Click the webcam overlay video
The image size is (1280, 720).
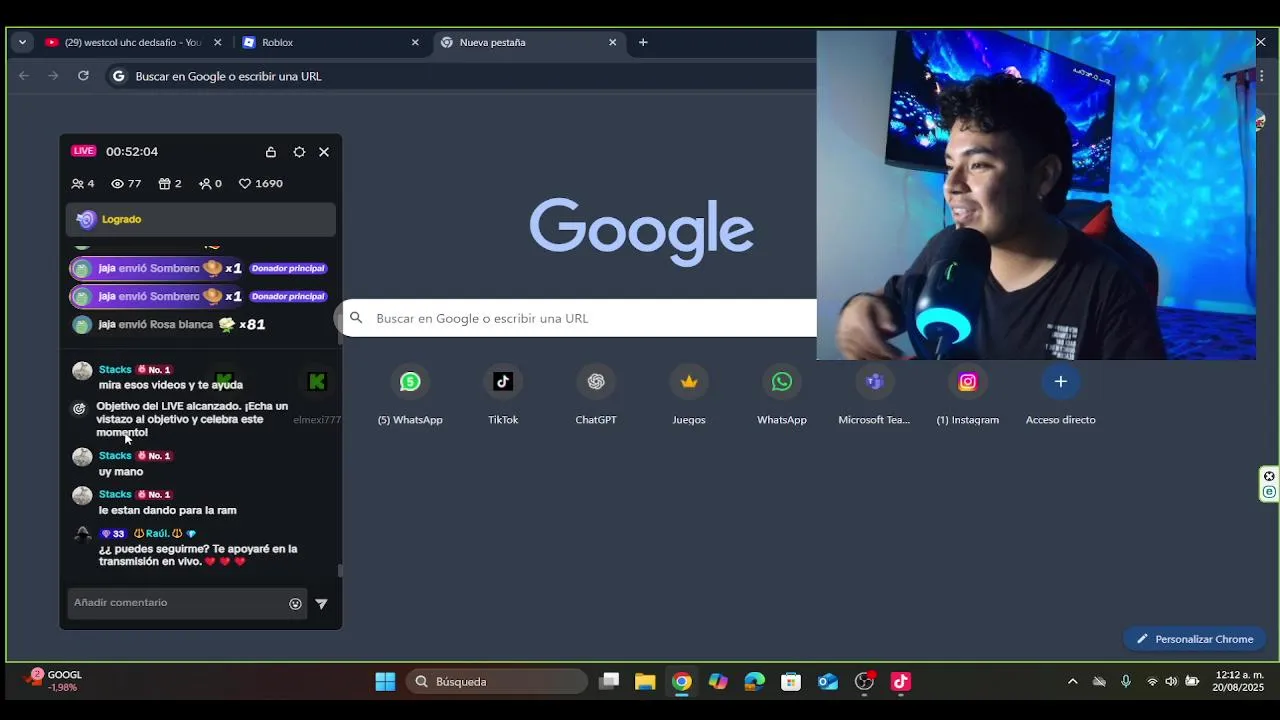(1036, 195)
